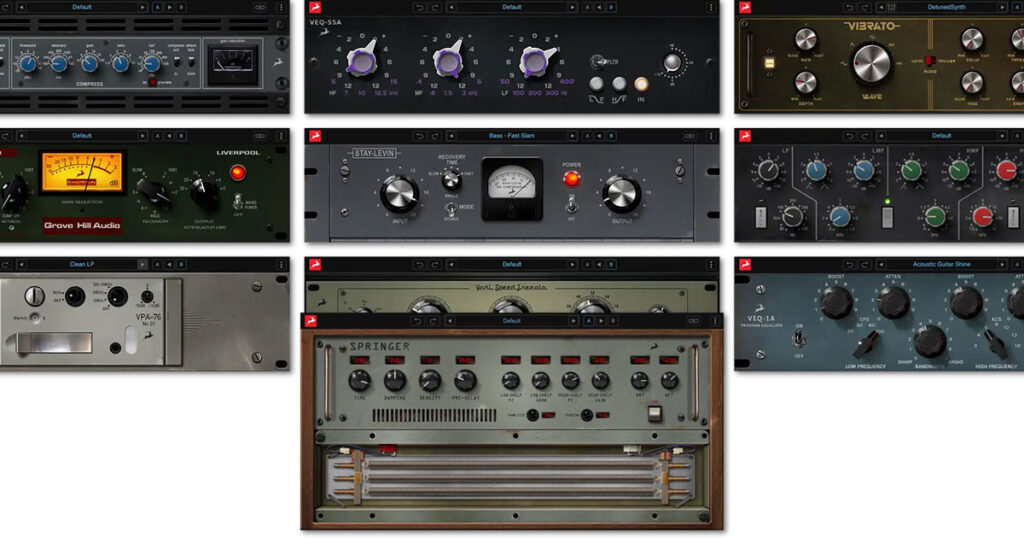Open the three-dot menu in Vari Speed Tremolo
This screenshot has width=1024, height=538.
(711, 264)
